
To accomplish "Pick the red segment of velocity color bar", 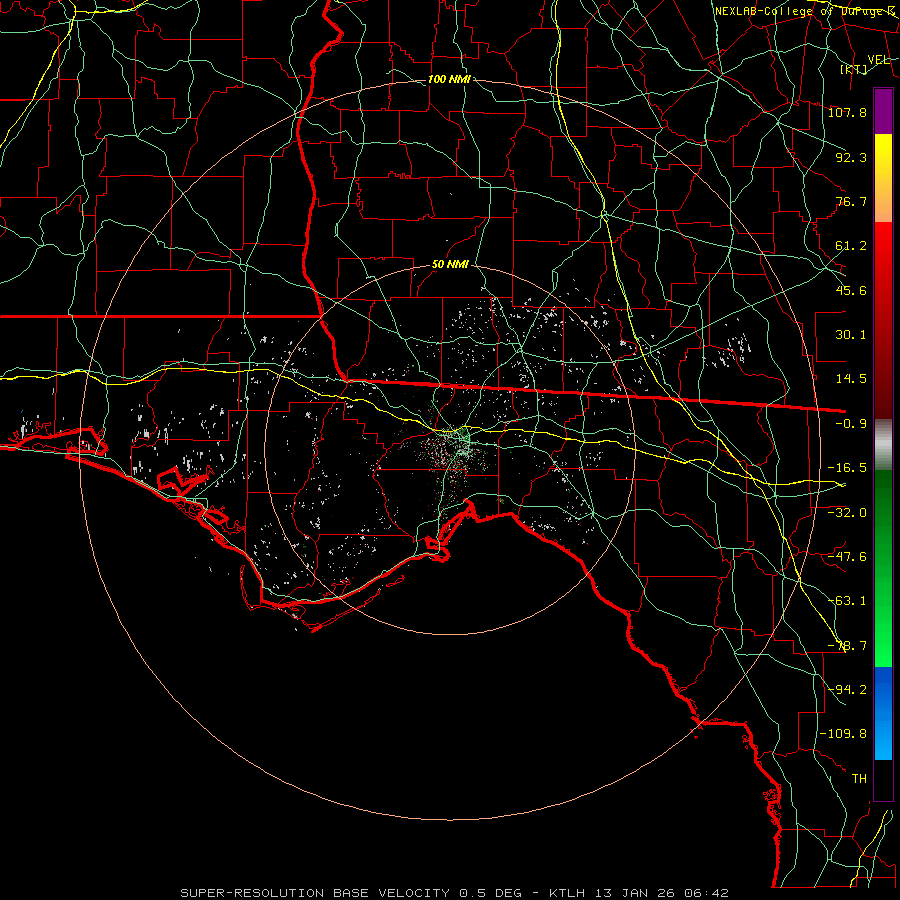I will coord(883,320).
